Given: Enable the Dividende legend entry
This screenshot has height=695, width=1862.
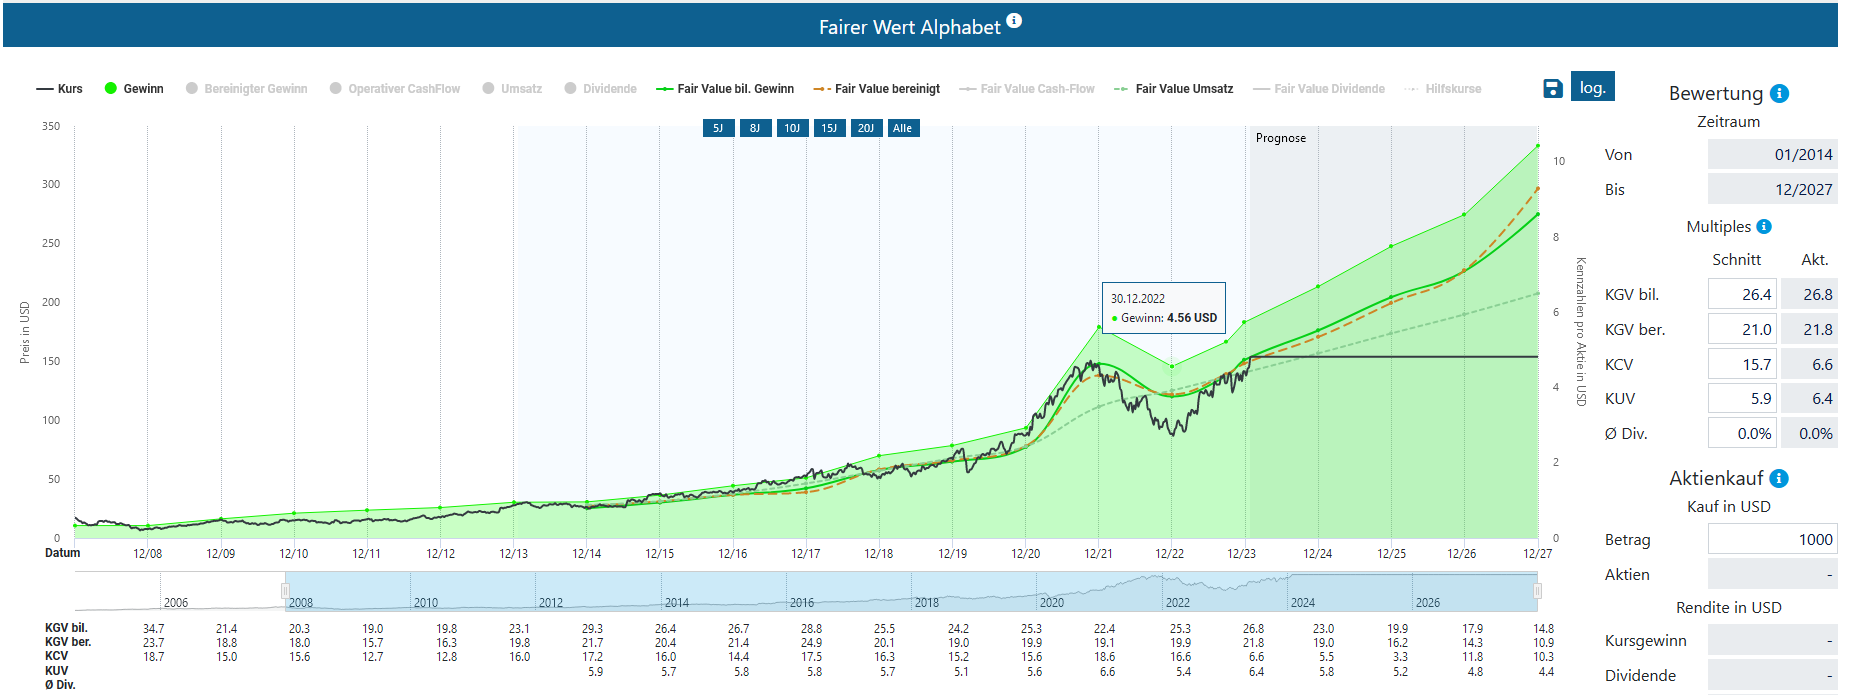Looking at the screenshot, I should pyautogui.click(x=600, y=89).
